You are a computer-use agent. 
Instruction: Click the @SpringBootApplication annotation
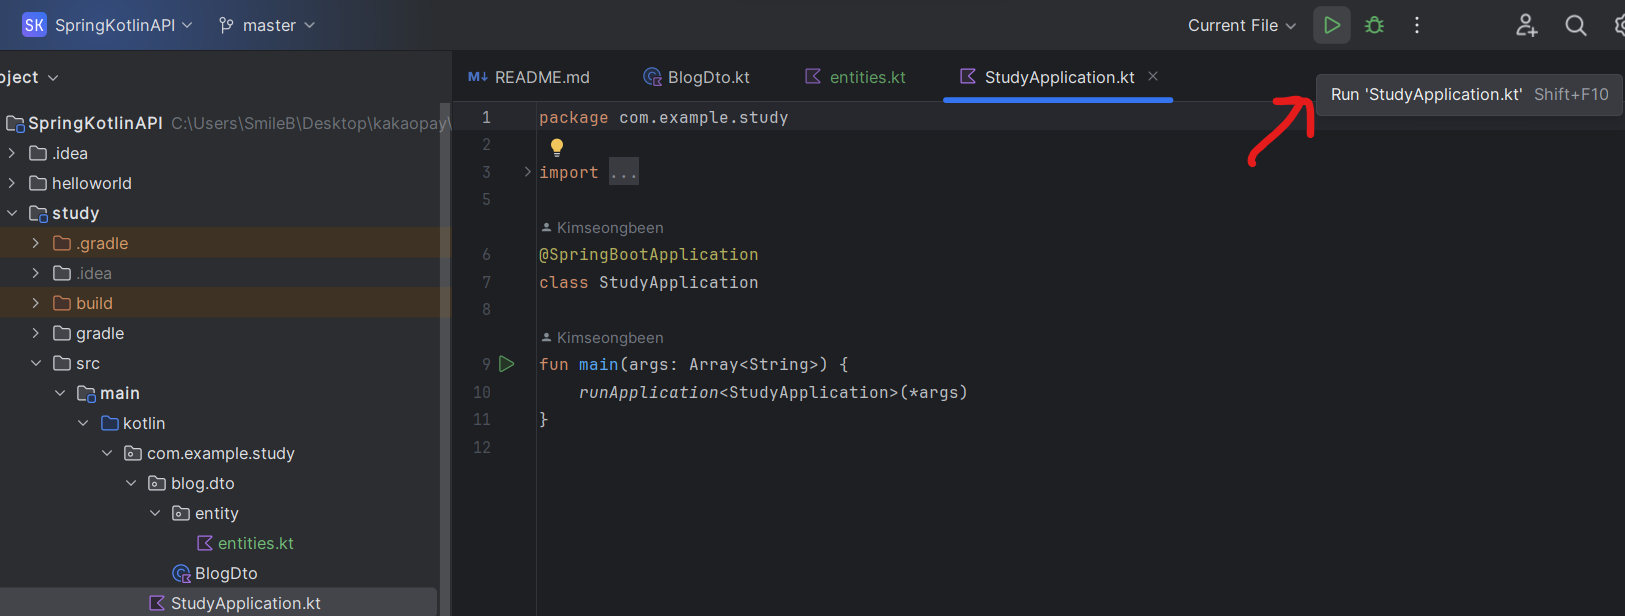click(x=649, y=255)
